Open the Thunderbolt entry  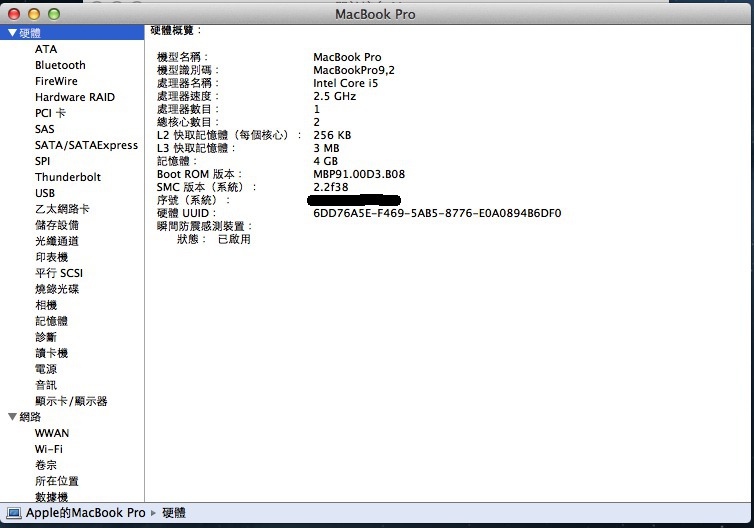coord(68,177)
